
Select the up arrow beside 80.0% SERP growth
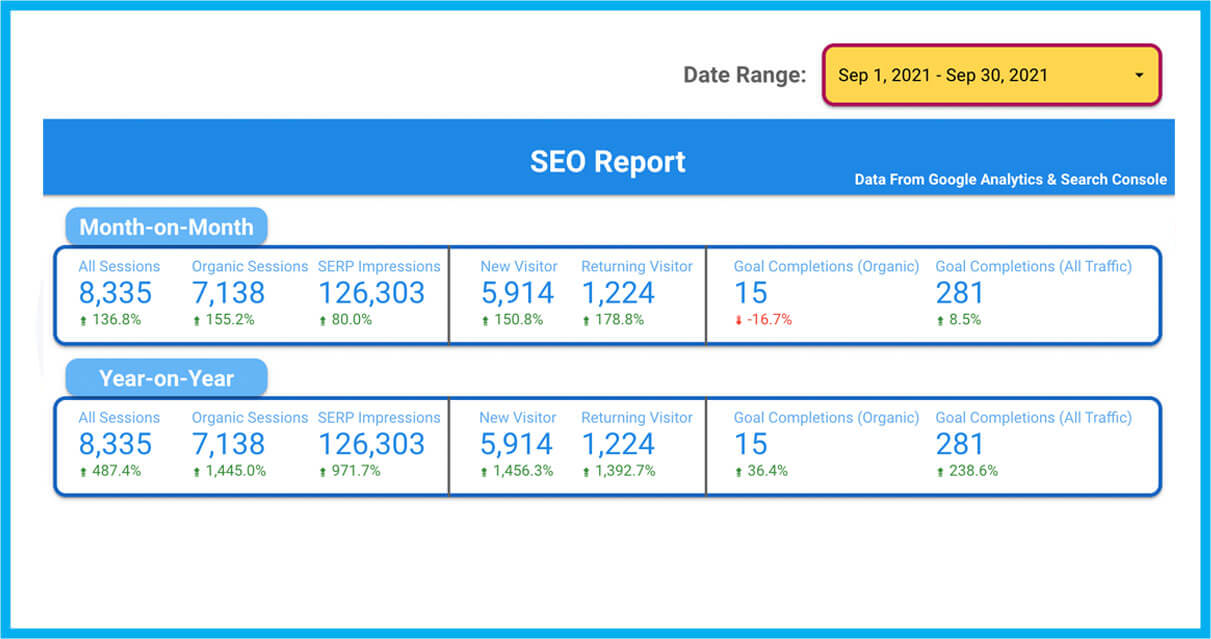(x=323, y=320)
